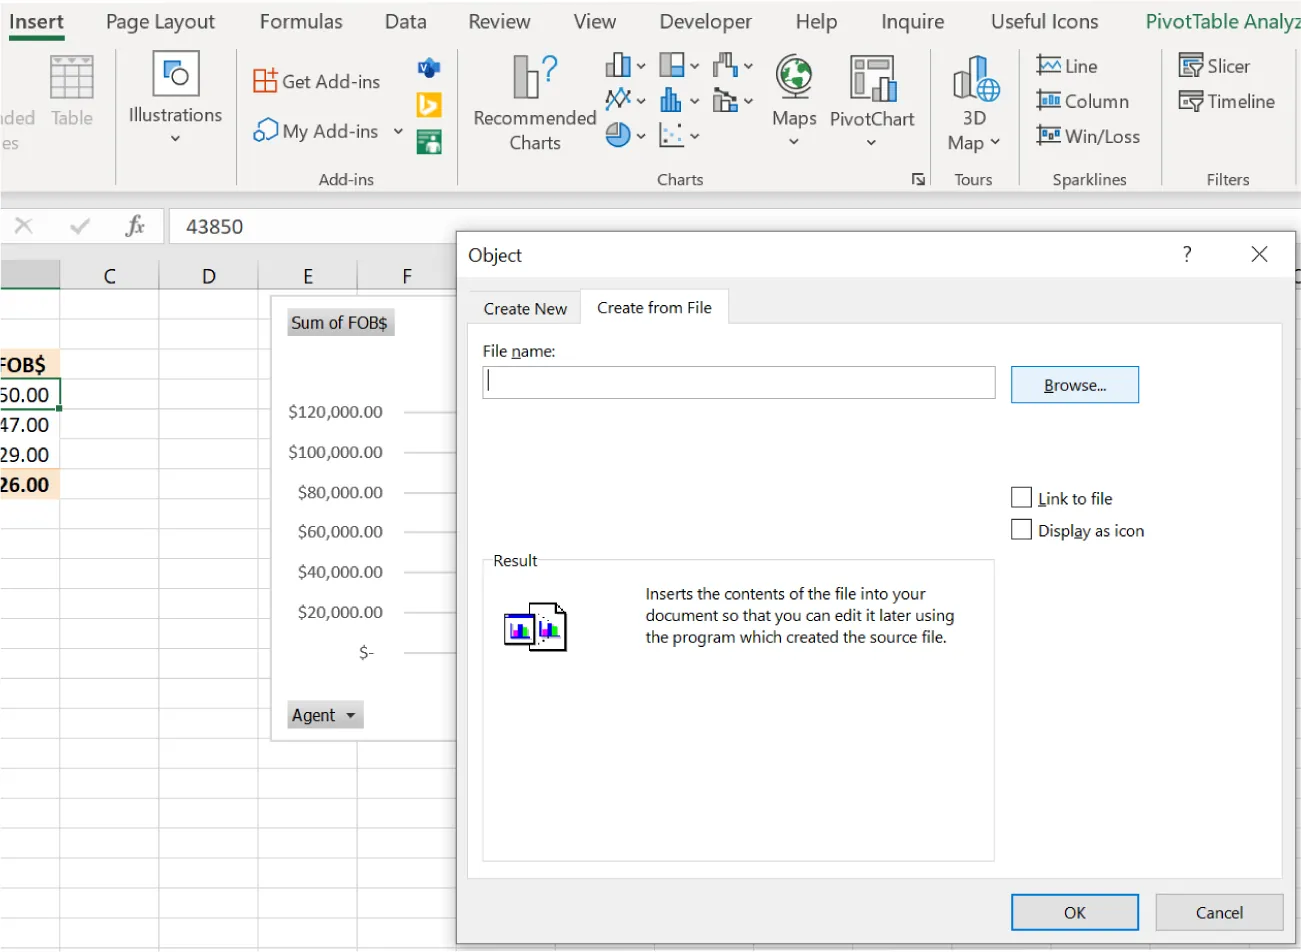Check Display as icon option
The image size is (1301, 952).
coord(1021,529)
